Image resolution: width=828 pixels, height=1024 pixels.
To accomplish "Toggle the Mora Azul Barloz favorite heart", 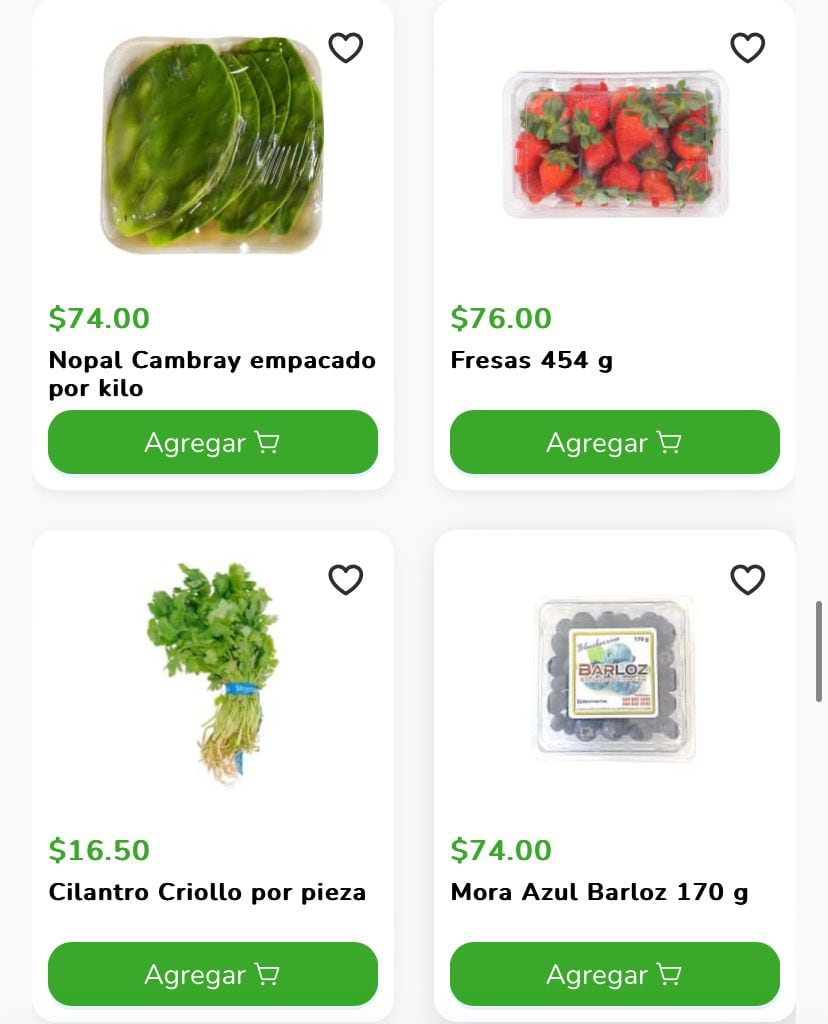I will (747, 579).
